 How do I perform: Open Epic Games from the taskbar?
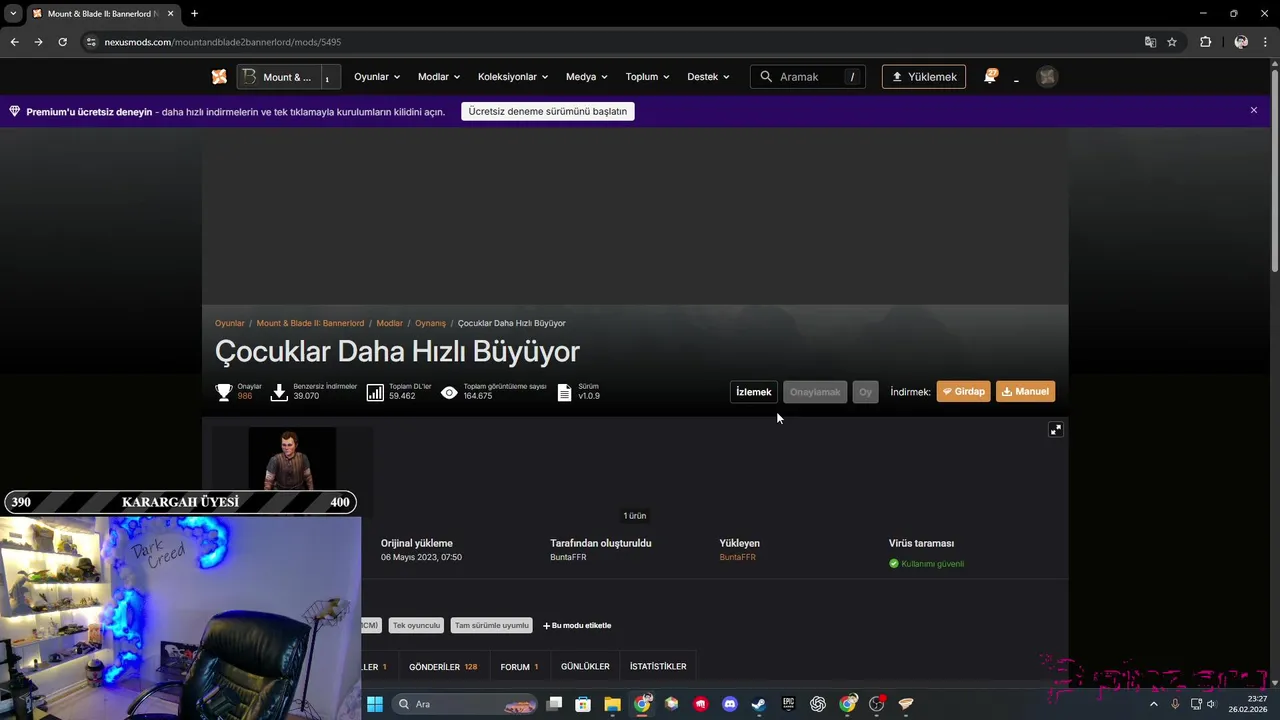pyautogui.click(x=788, y=704)
